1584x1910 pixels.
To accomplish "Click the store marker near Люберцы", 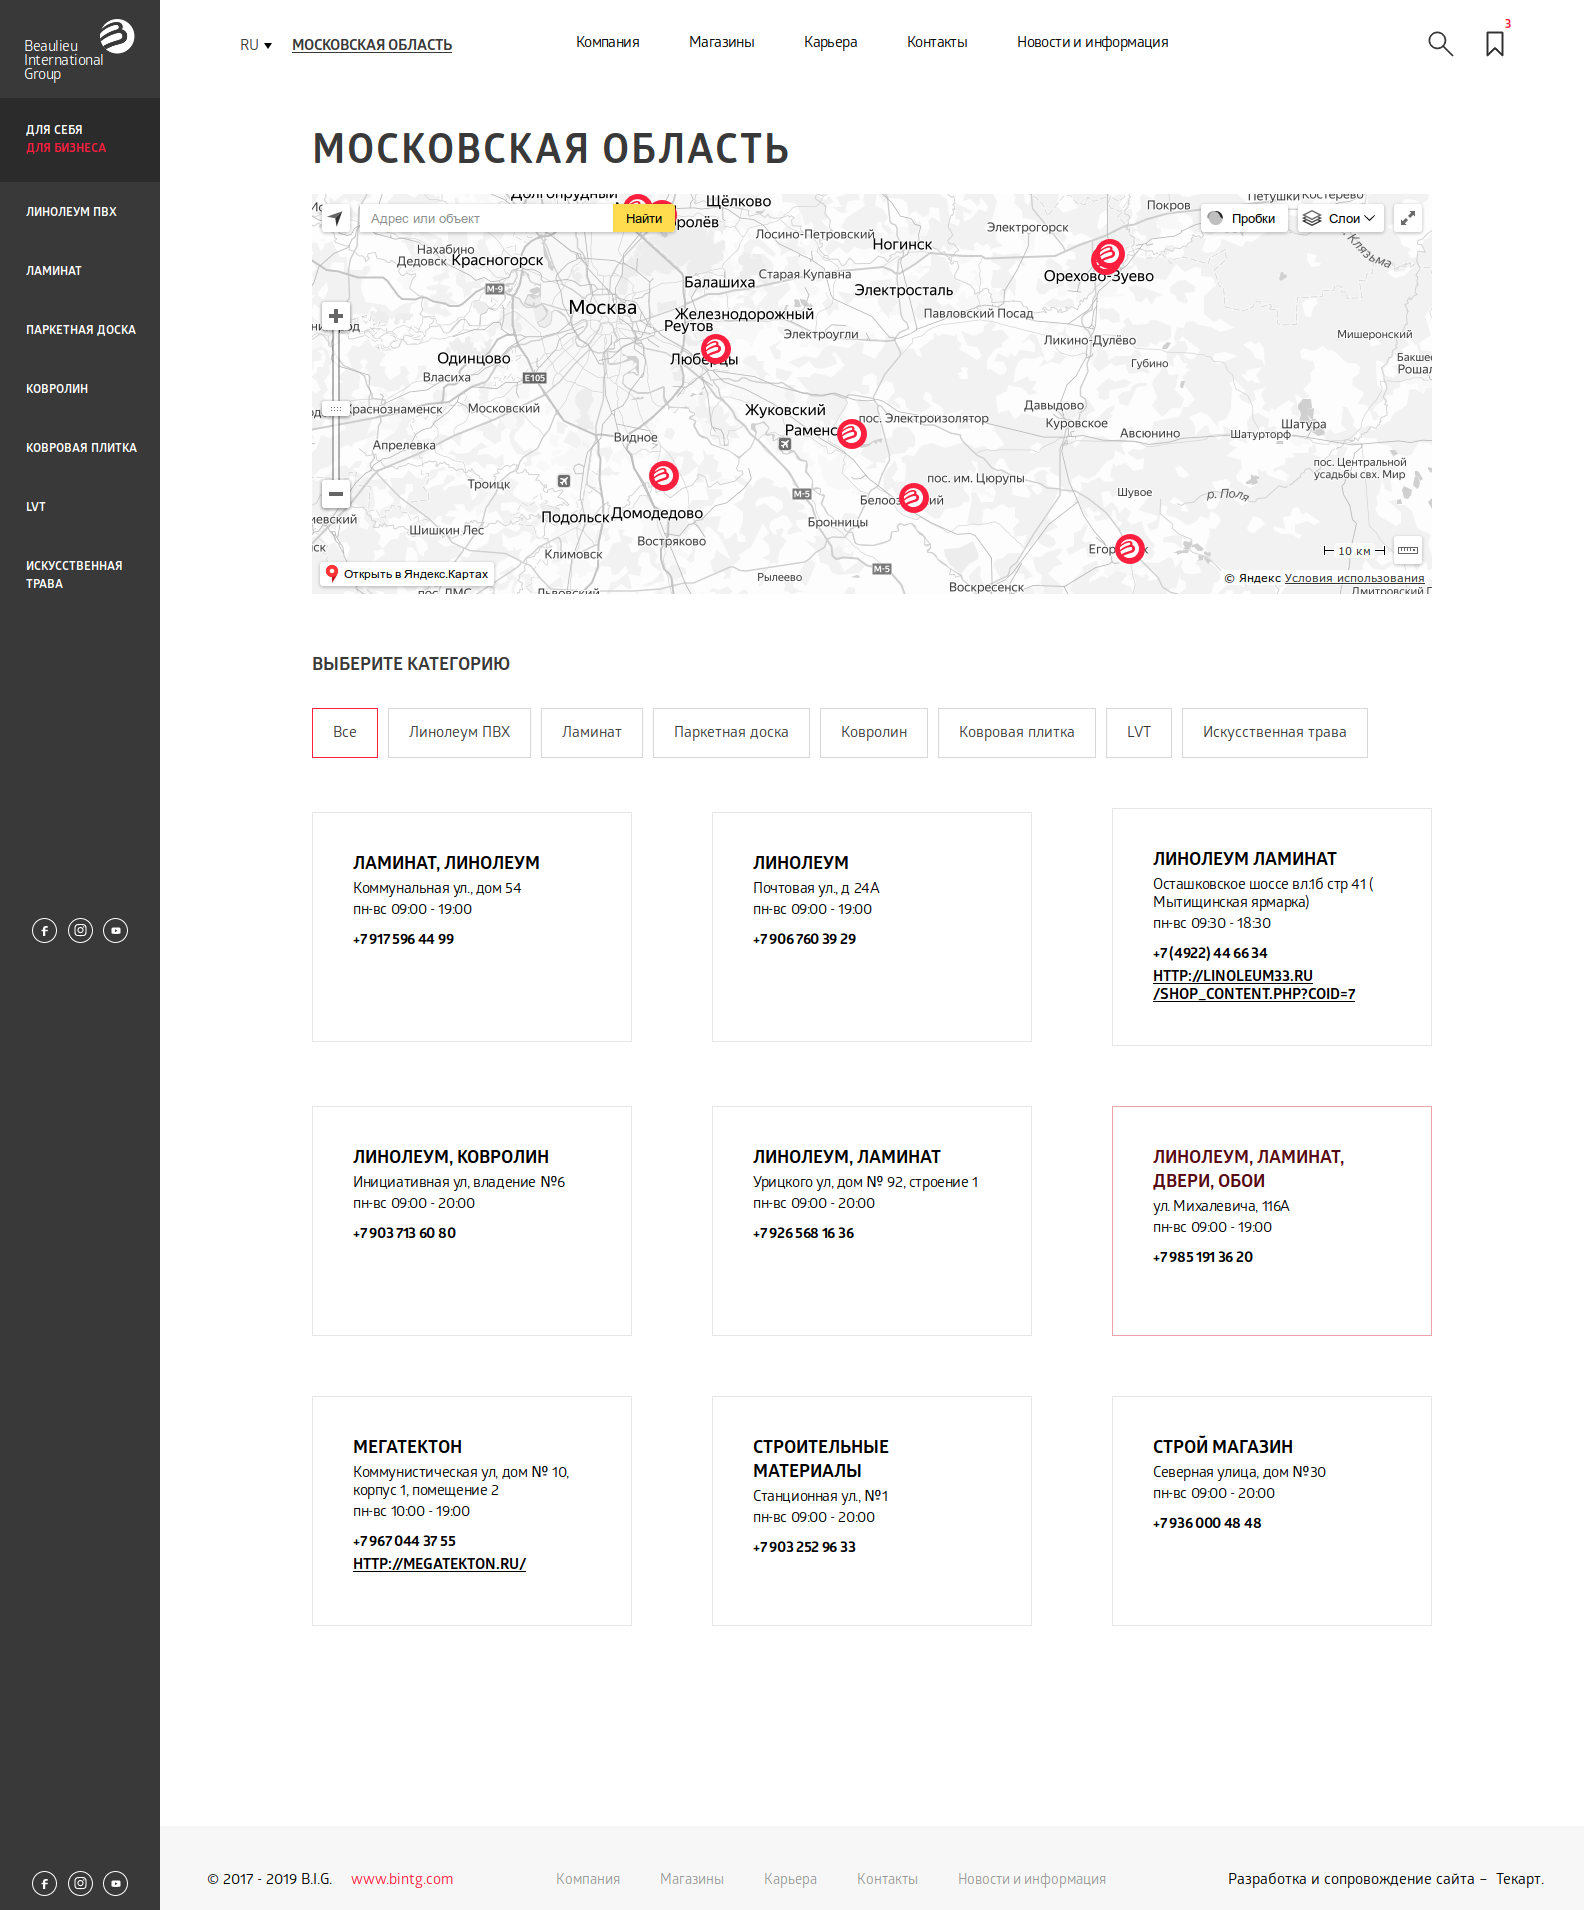I will tap(715, 349).
